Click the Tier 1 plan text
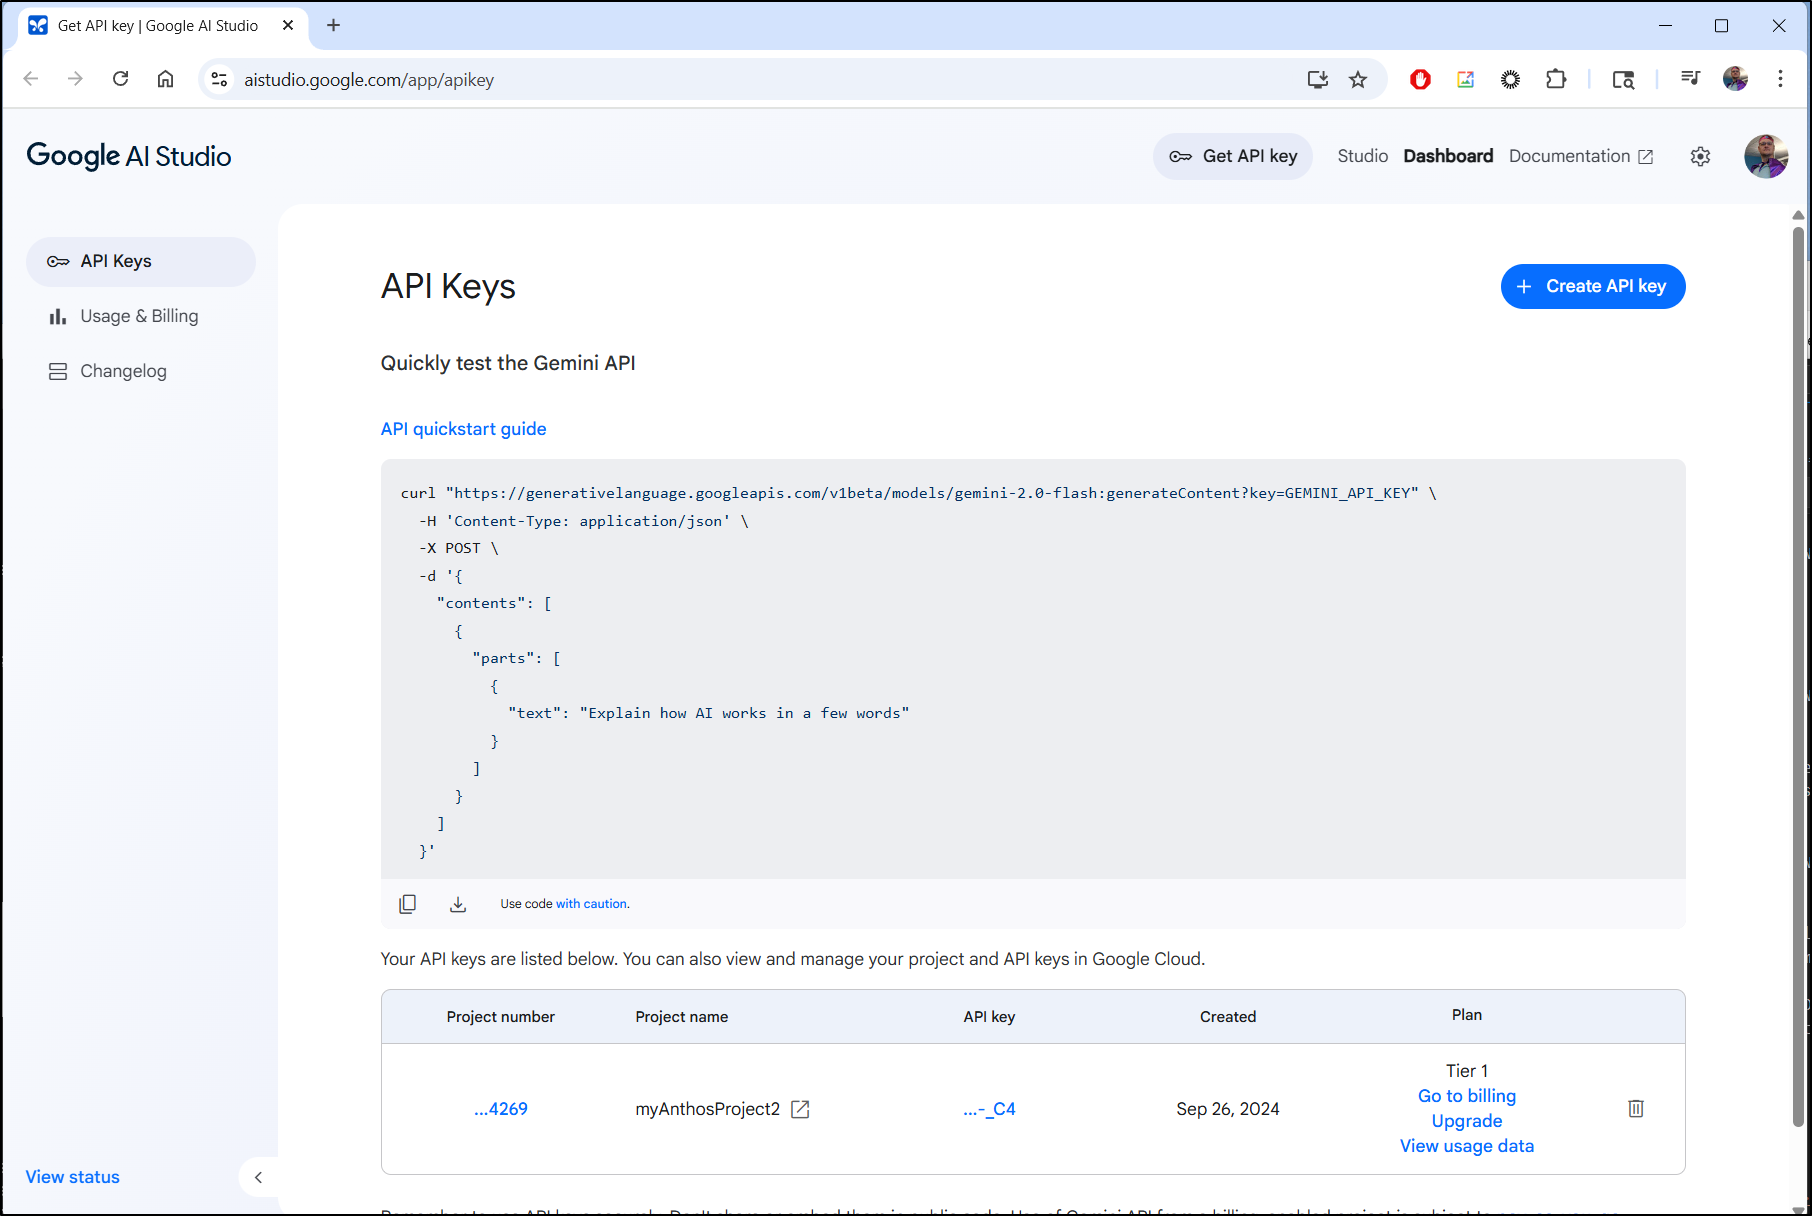This screenshot has height=1216, width=1812. (x=1467, y=1071)
